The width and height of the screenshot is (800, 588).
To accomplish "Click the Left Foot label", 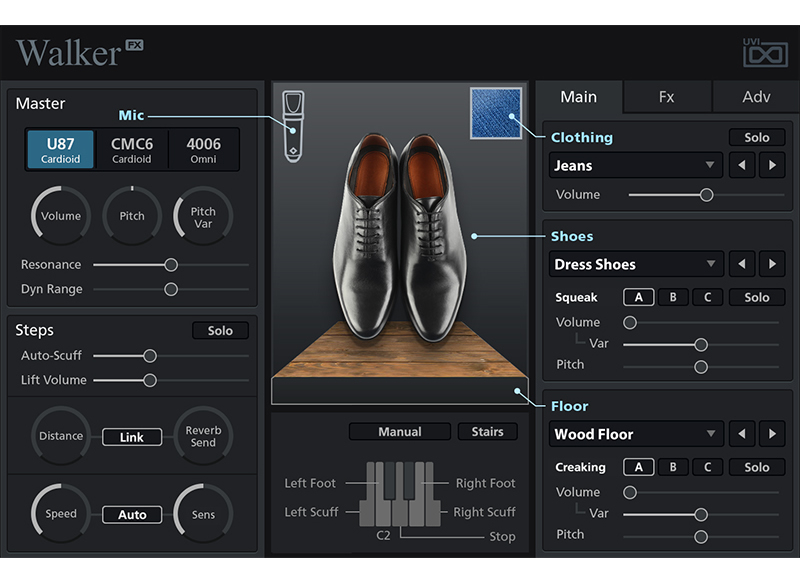I will coord(310,483).
